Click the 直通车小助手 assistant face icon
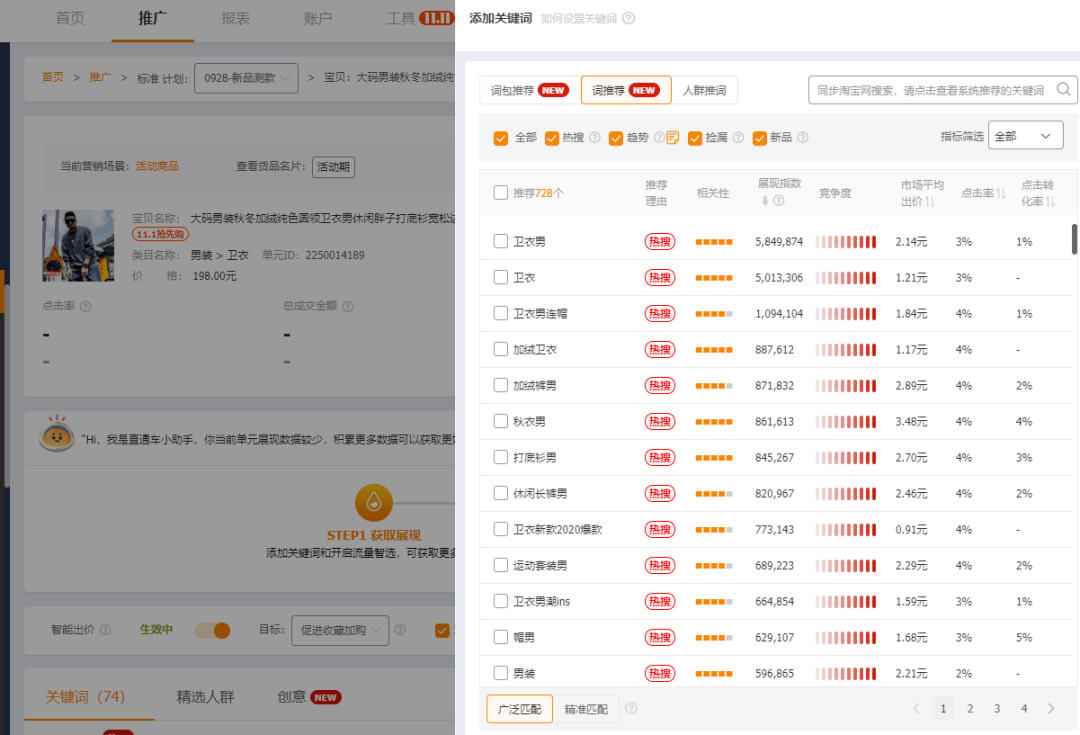This screenshot has width=1080, height=735. tap(57, 435)
